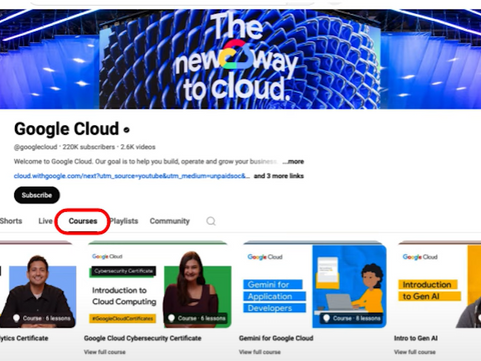This screenshot has width=481, height=361.
Task: Click the Google Cloud Cybersecurity Certificate title
Action: point(143,338)
